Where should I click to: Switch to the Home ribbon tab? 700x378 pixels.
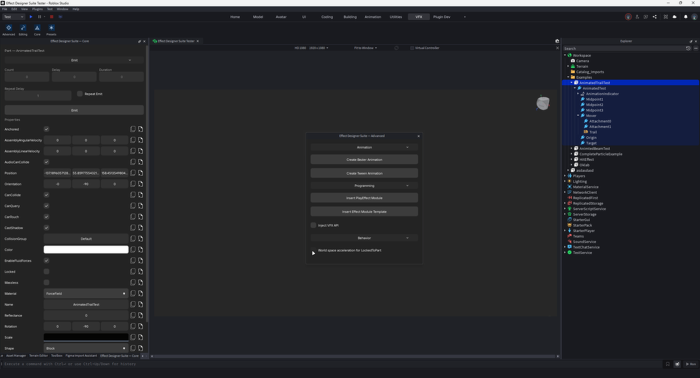click(x=235, y=17)
